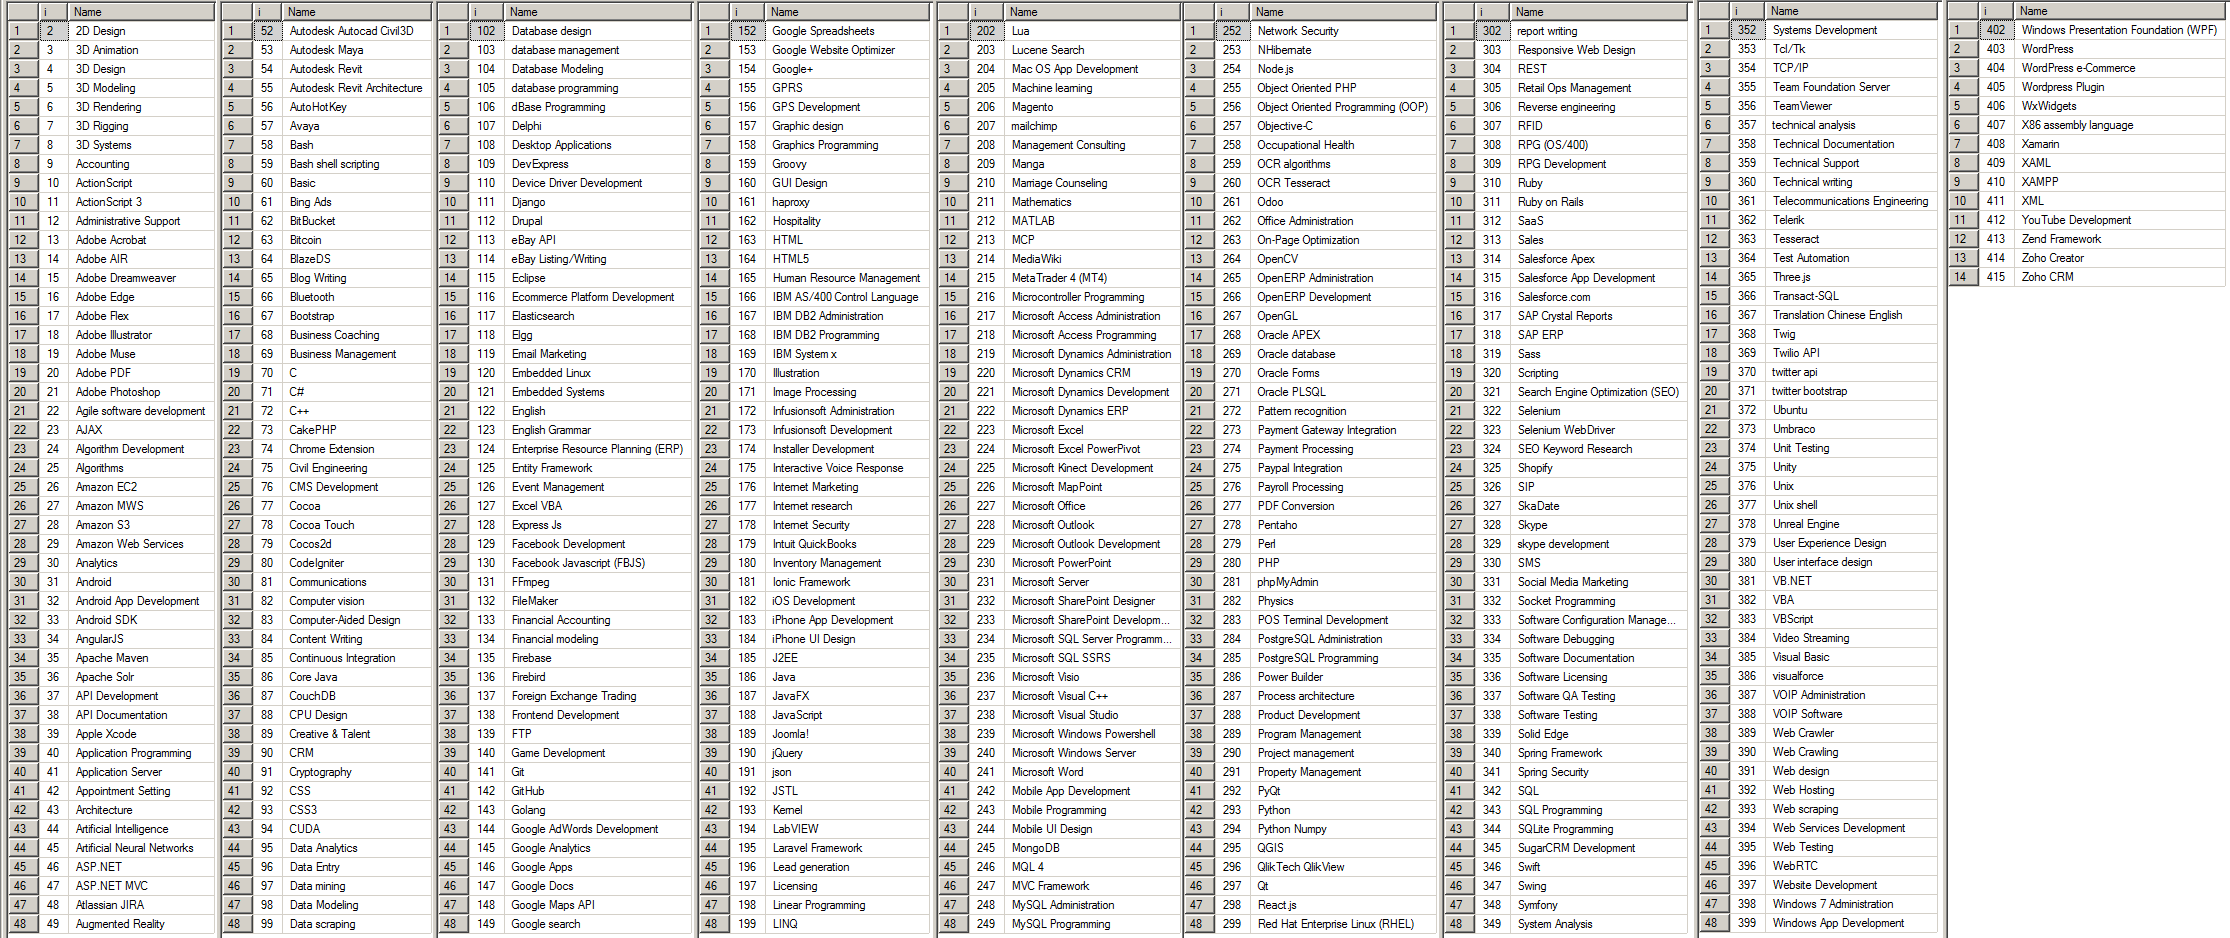Click "Enterprise Resource Planning (ERP)" cell
This screenshot has width=2230, height=938.
click(x=598, y=449)
